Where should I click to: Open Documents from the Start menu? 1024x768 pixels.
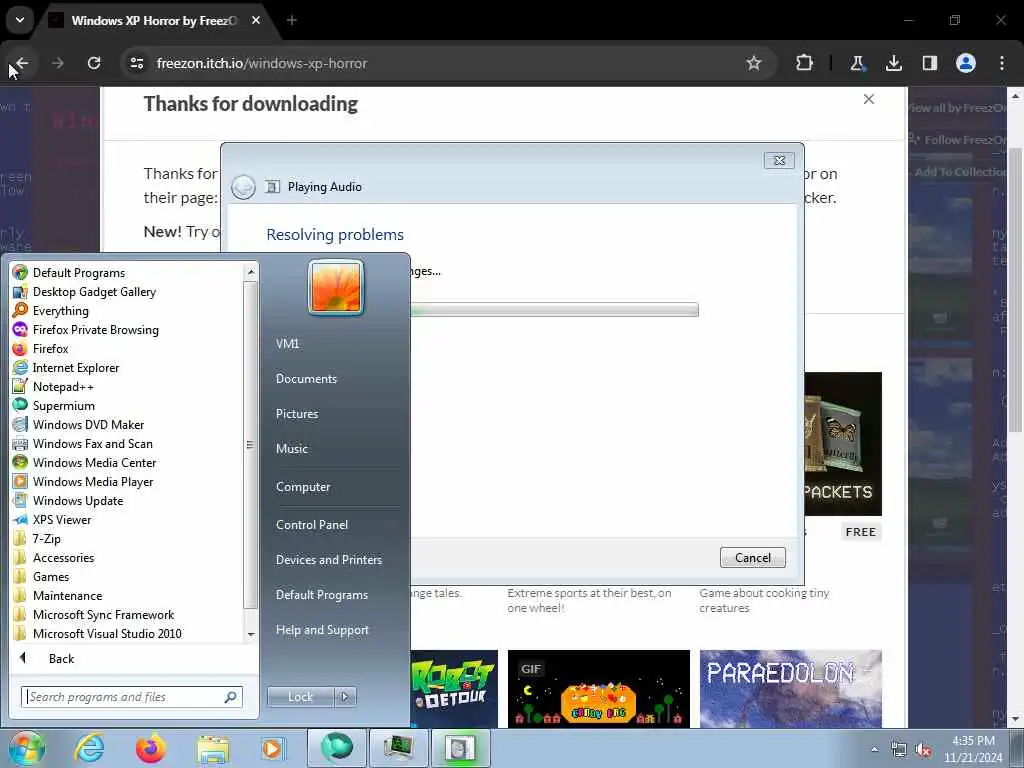pos(306,379)
